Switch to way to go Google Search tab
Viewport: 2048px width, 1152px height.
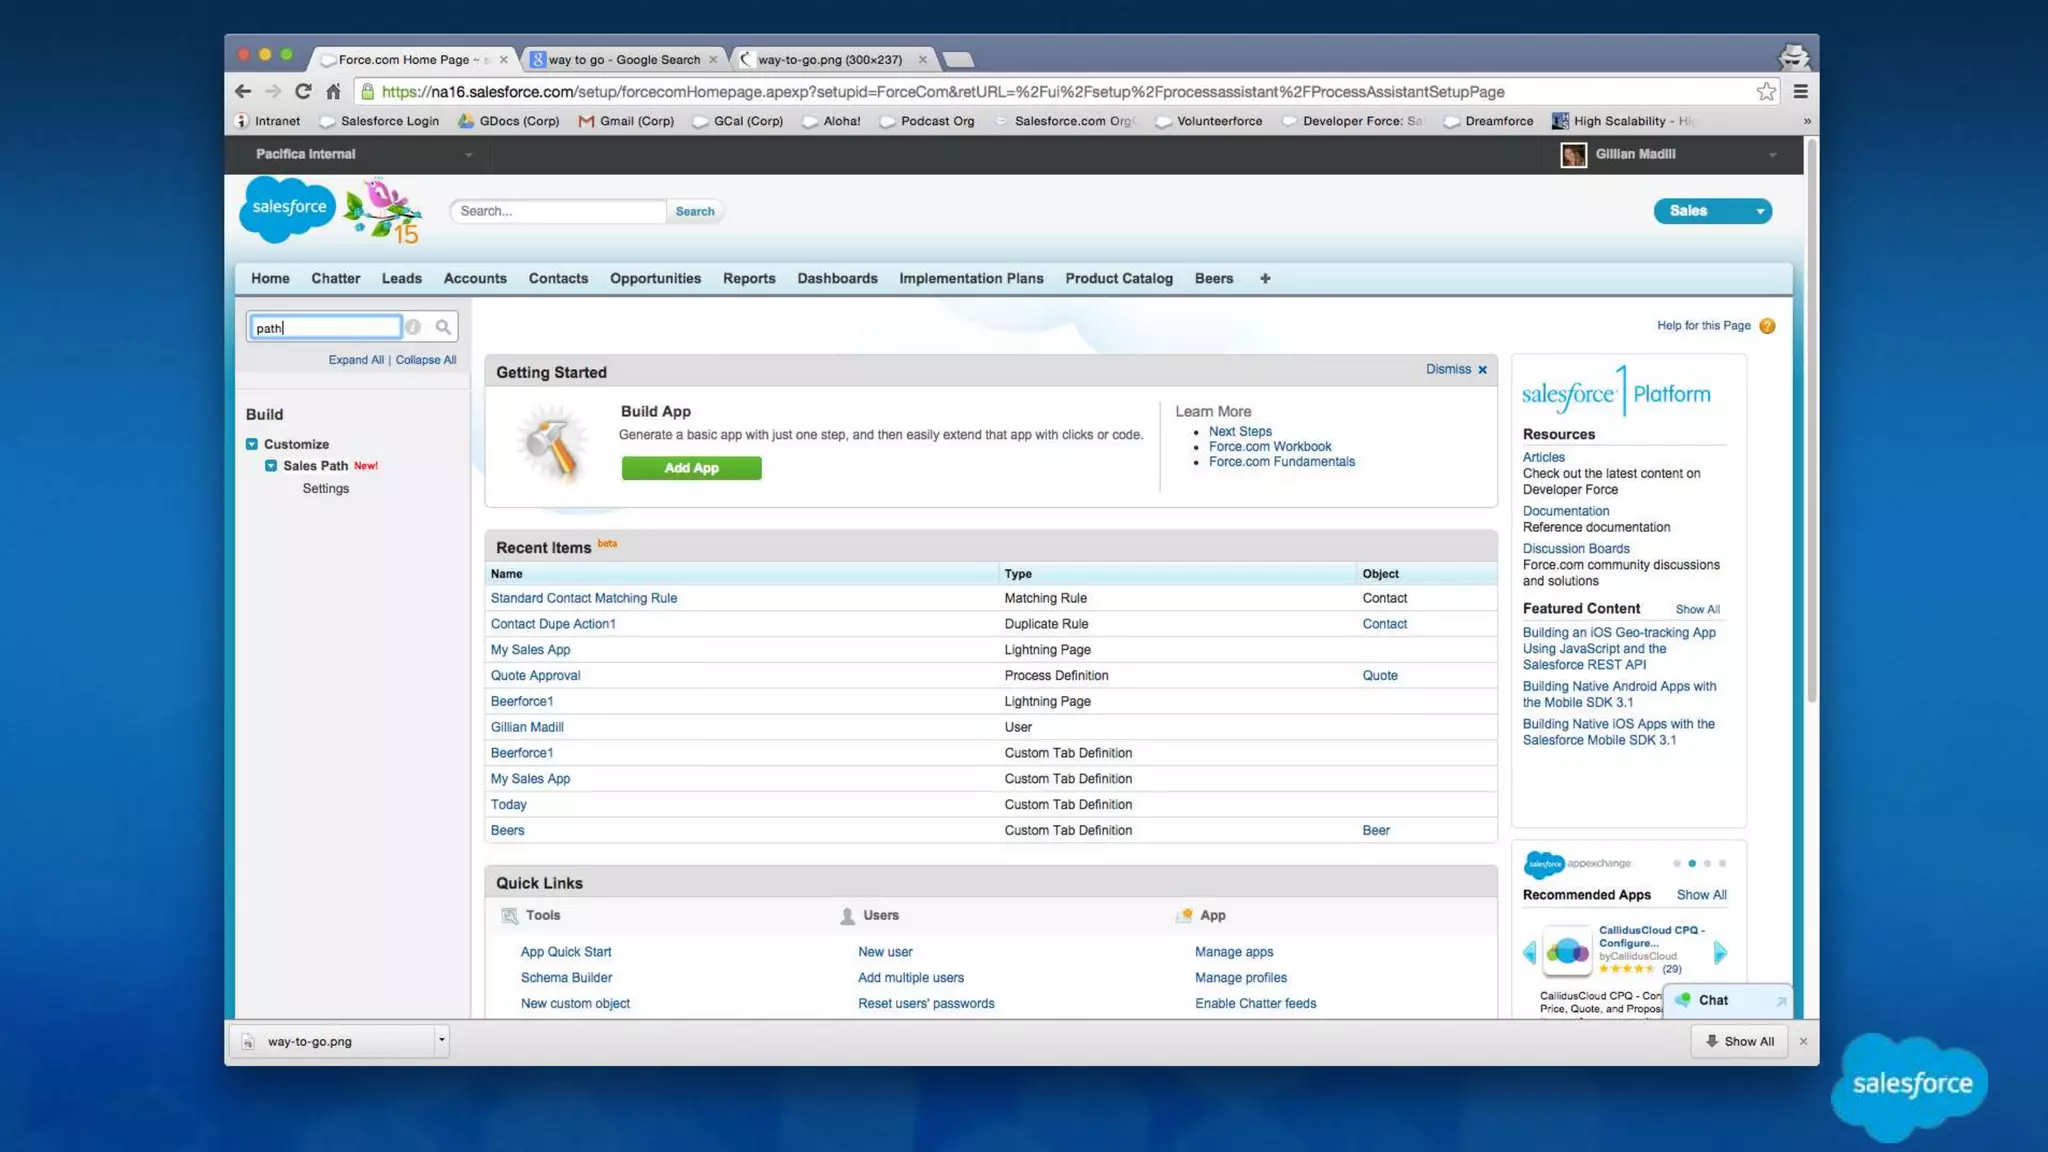point(623,60)
